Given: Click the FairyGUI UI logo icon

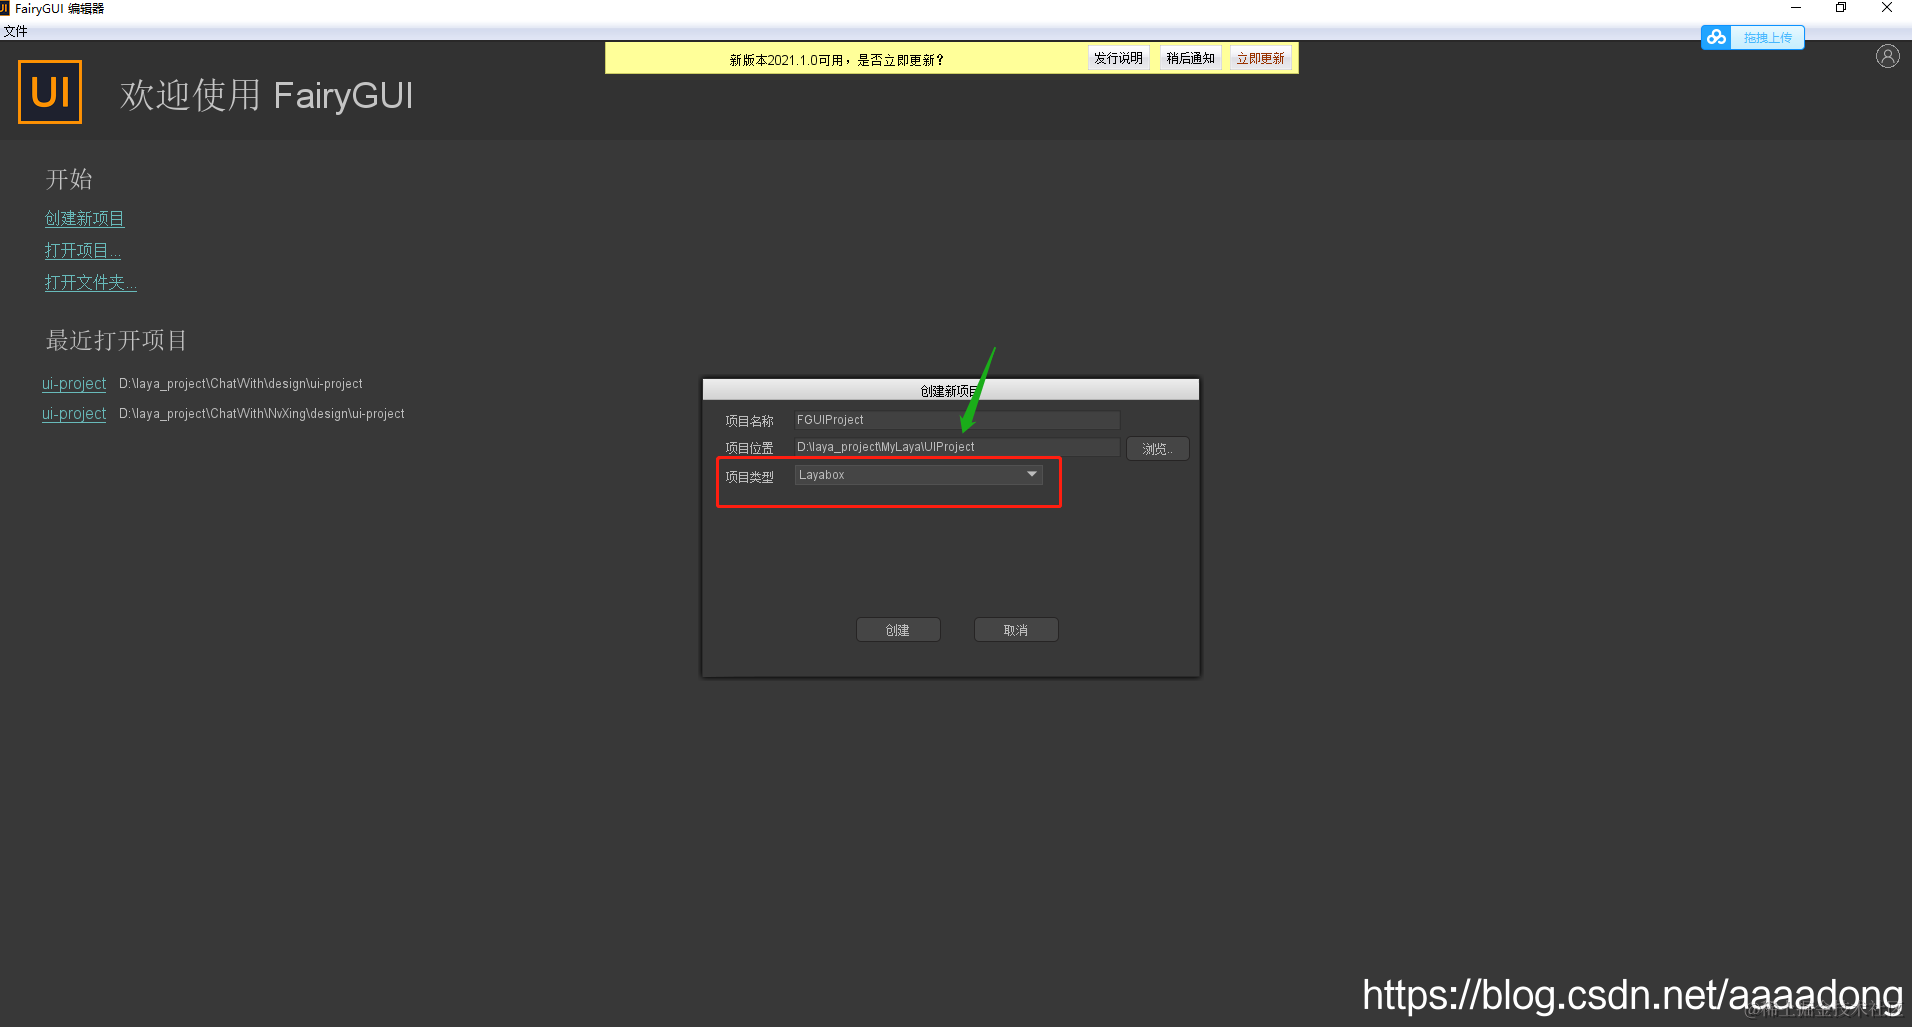Looking at the screenshot, I should pyautogui.click(x=50, y=92).
